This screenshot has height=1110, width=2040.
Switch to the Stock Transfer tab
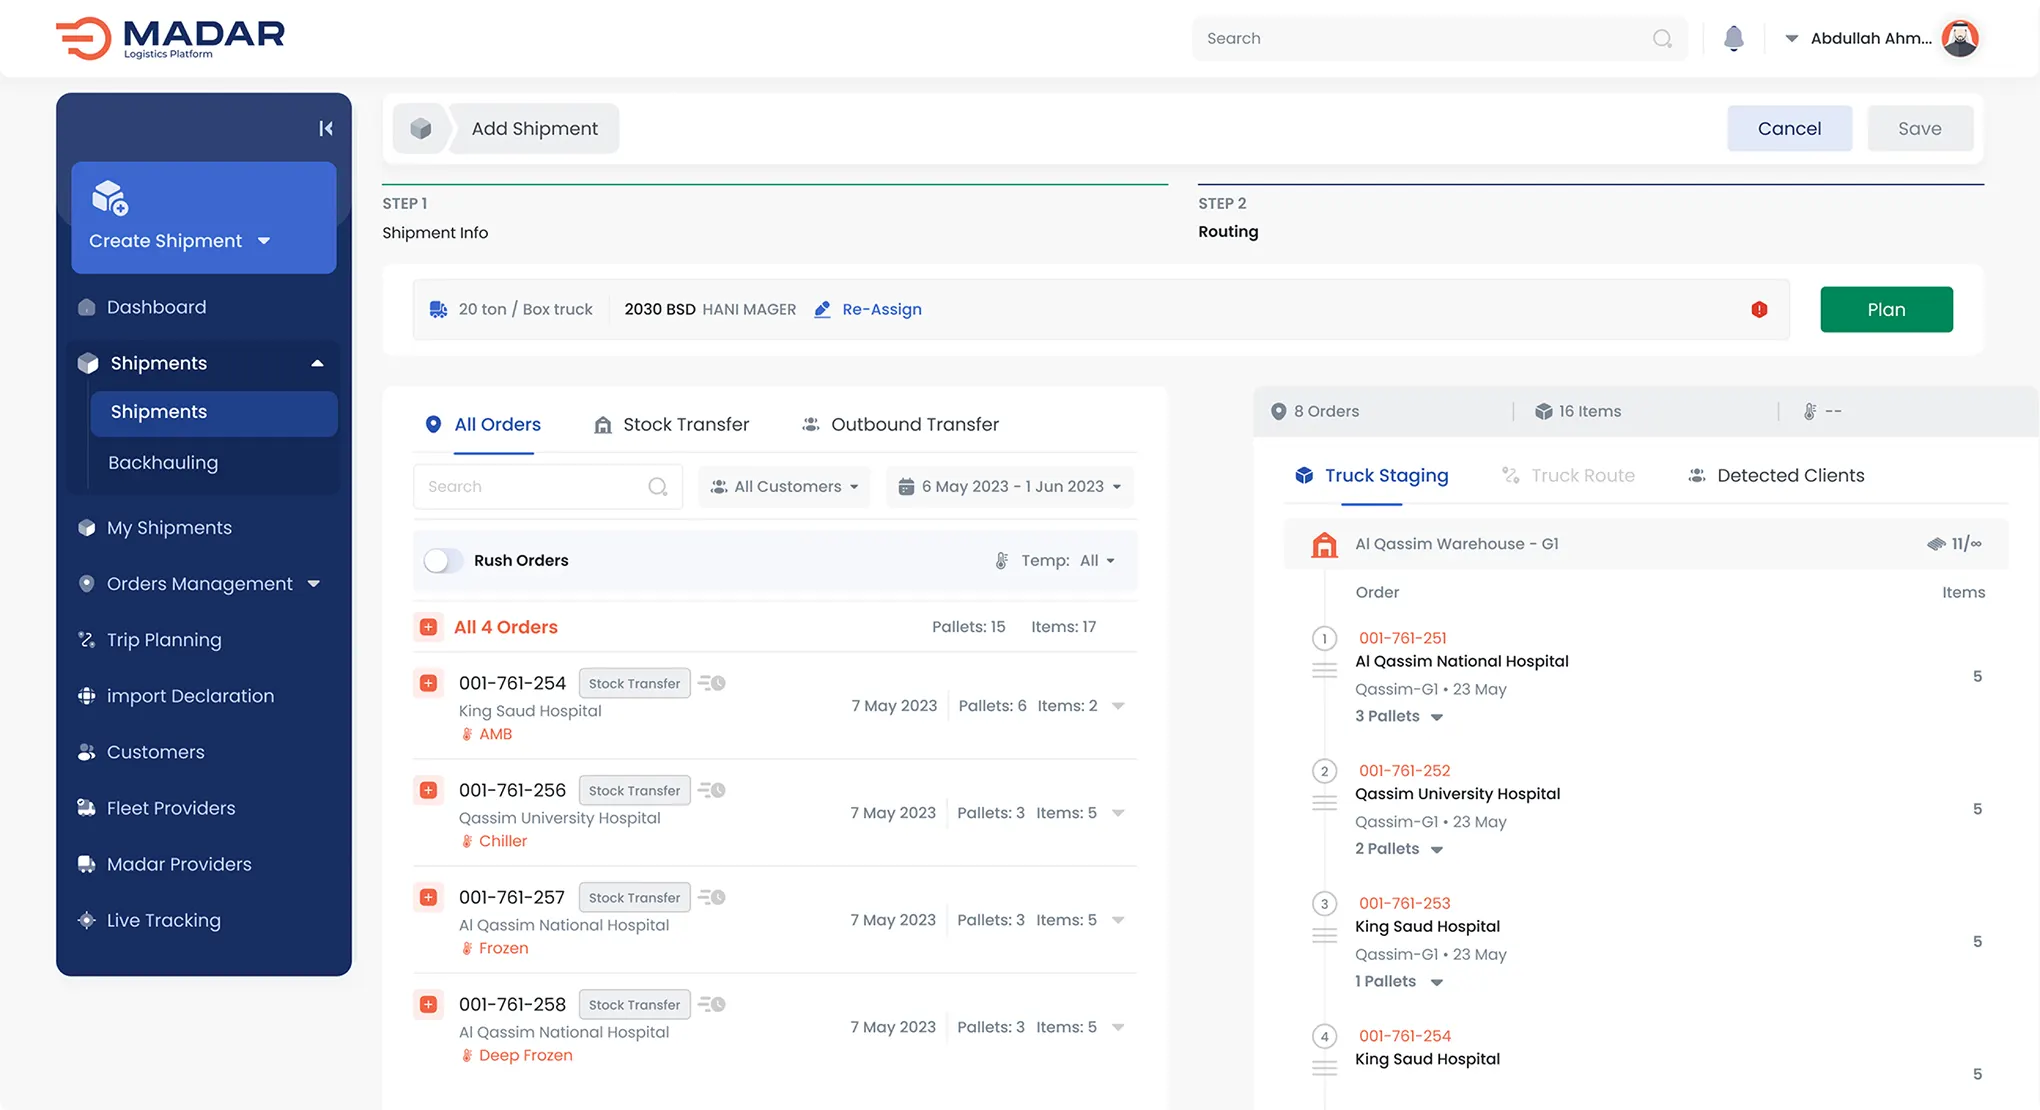tap(671, 424)
